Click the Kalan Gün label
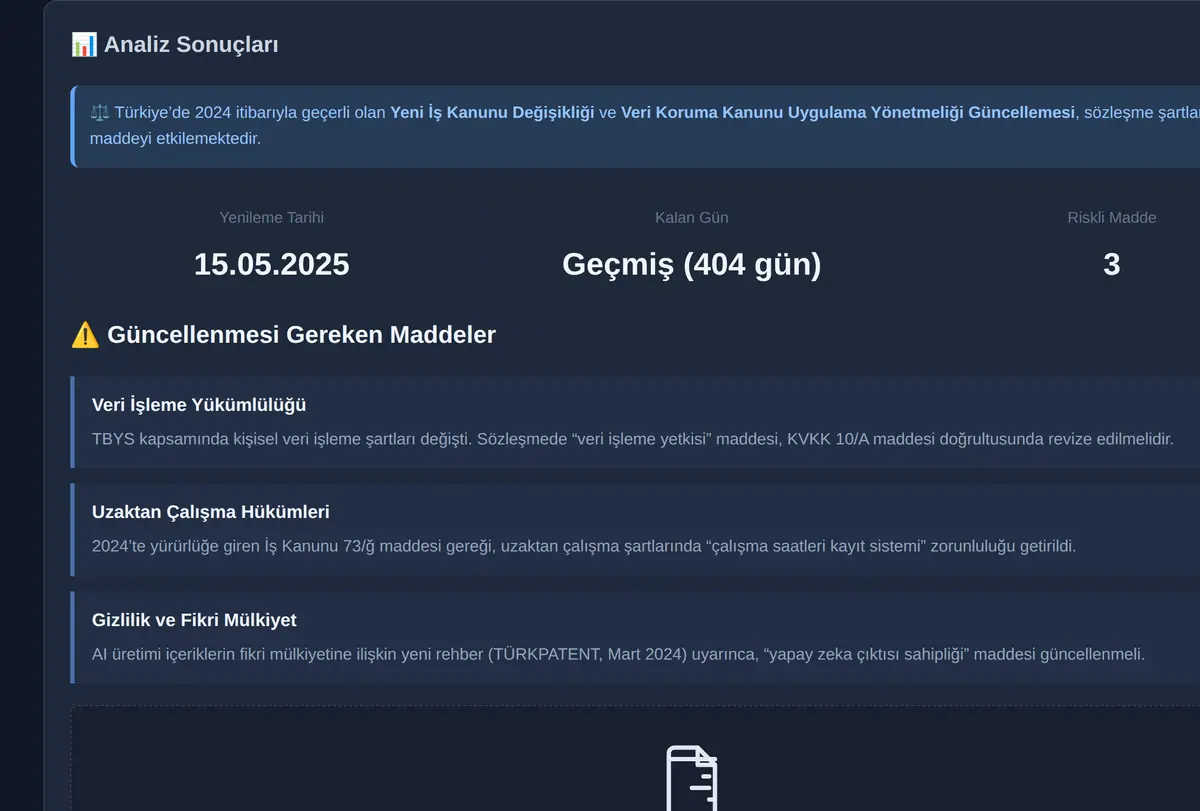Image resolution: width=1200 pixels, height=811 pixels. (692, 218)
